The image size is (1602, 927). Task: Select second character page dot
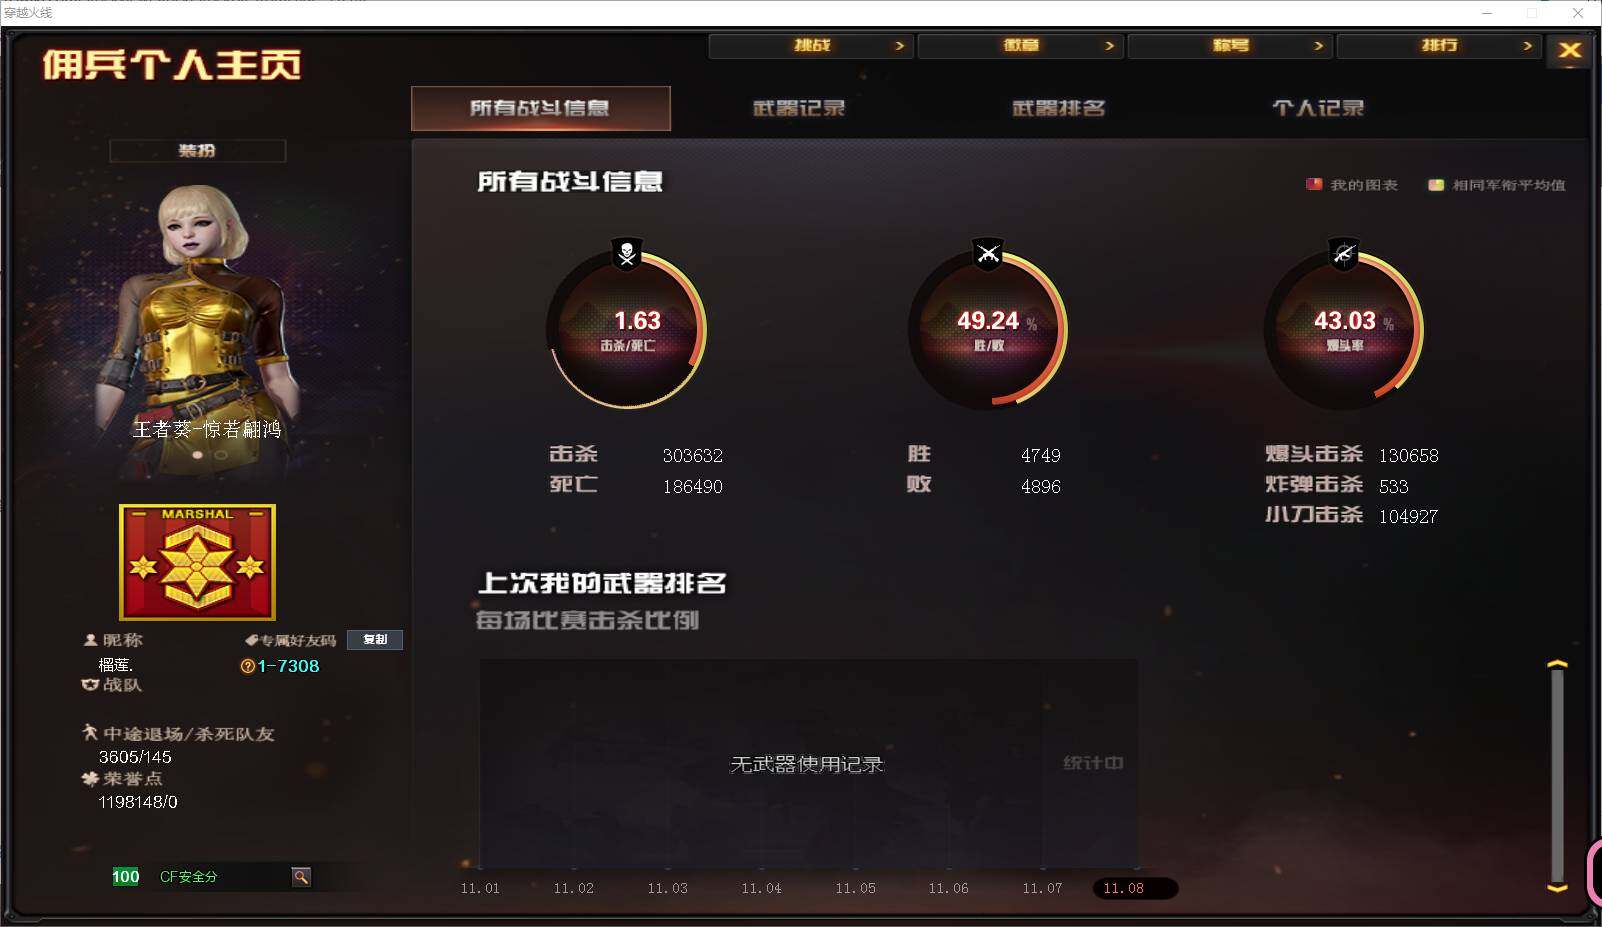click(x=221, y=455)
